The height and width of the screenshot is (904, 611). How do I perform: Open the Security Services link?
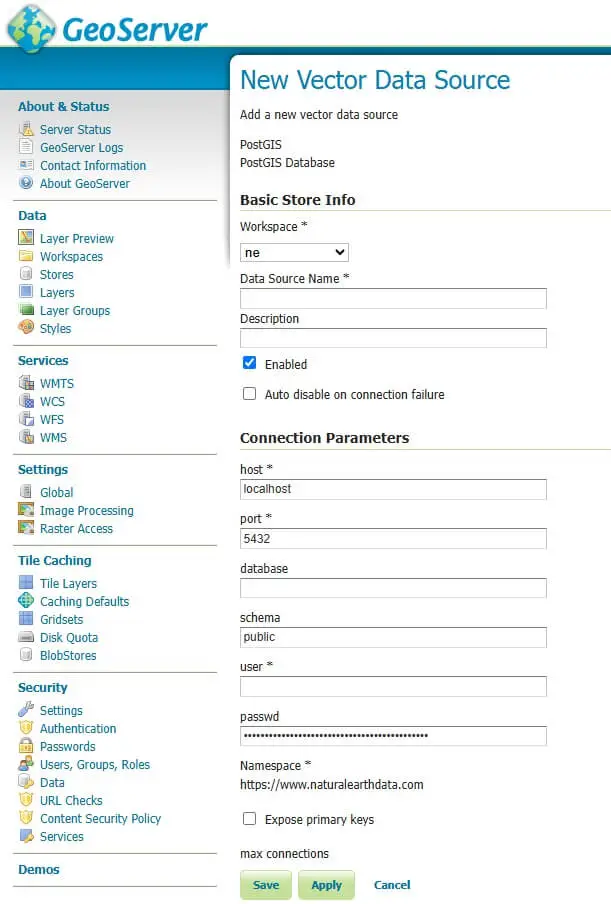click(62, 837)
